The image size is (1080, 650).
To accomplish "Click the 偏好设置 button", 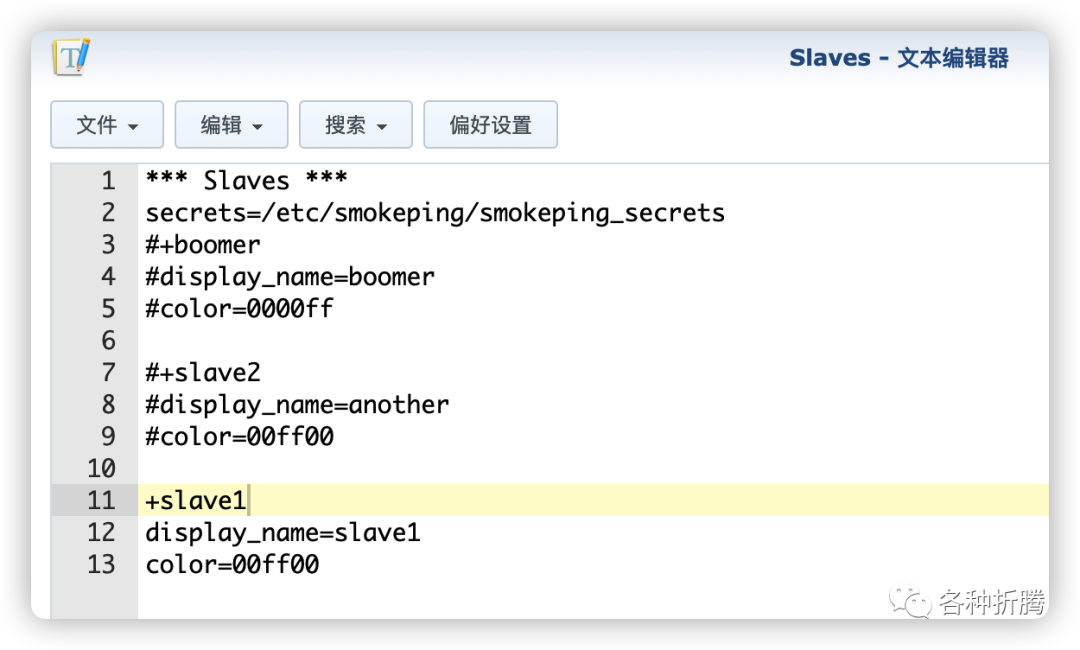I will click(490, 125).
